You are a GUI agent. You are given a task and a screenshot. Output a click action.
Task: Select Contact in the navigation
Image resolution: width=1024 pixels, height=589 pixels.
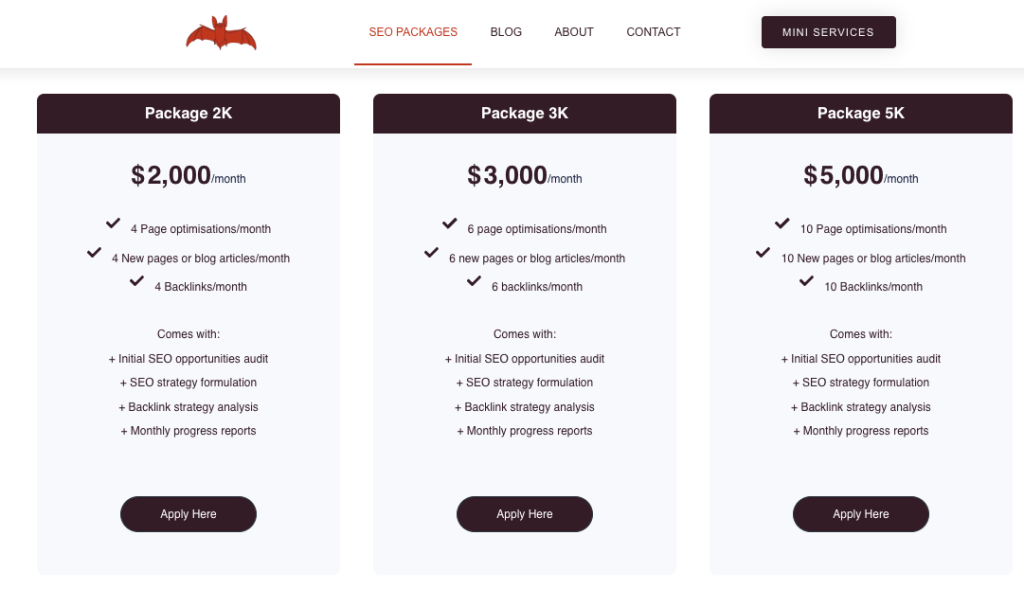tap(653, 32)
